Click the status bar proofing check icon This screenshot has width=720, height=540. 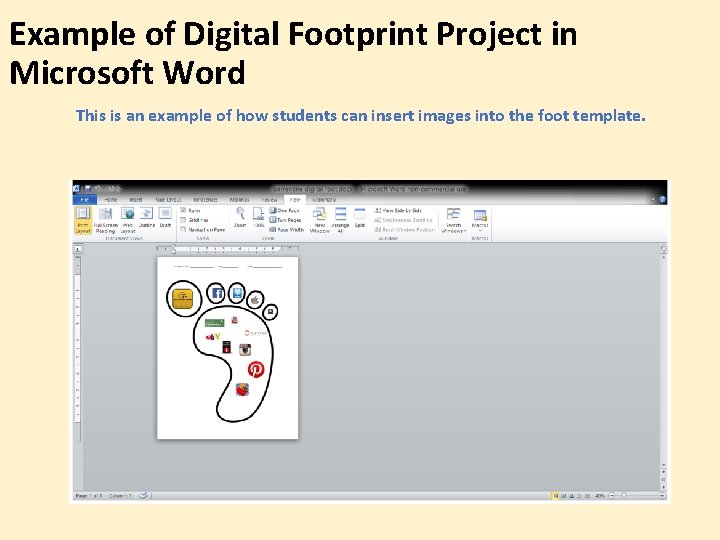click(x=144, y=496)
